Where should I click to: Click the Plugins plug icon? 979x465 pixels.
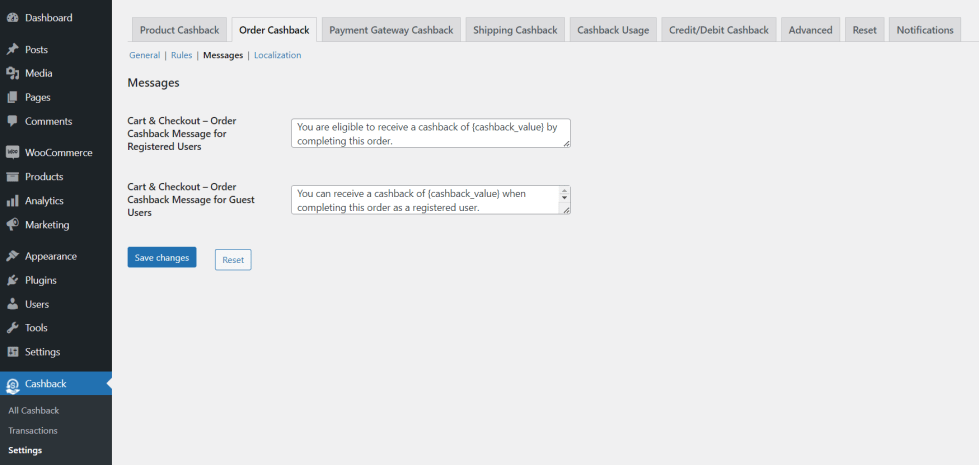[12, 281]
